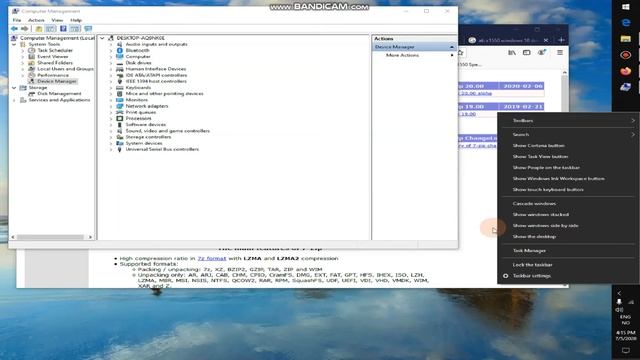The height and width of the screenshot is (360, 640).
Task: Click the Event Viewer icon in tree
Action: [31, 56]
